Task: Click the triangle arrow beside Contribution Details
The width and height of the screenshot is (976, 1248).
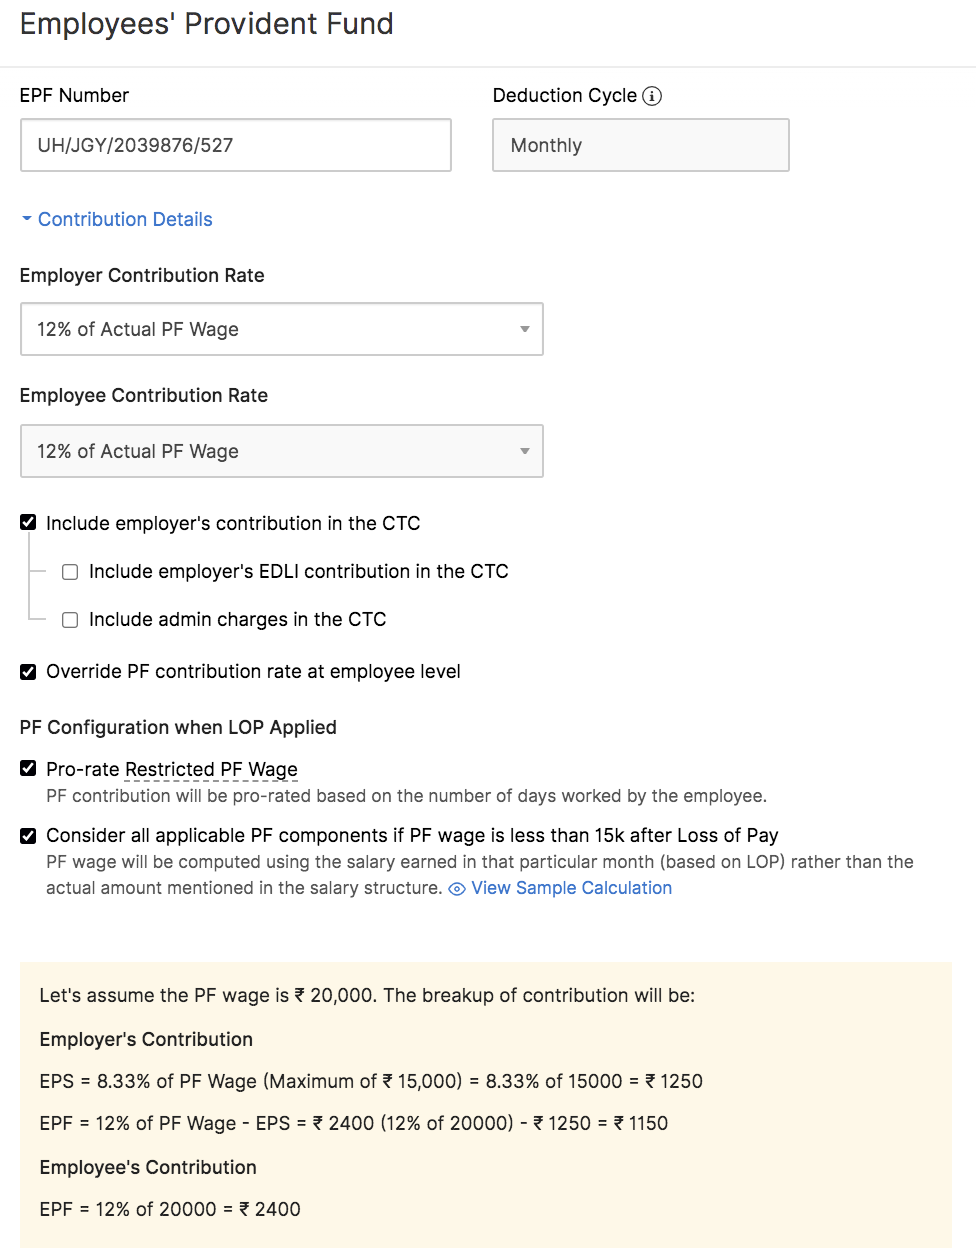Action: 27,219
